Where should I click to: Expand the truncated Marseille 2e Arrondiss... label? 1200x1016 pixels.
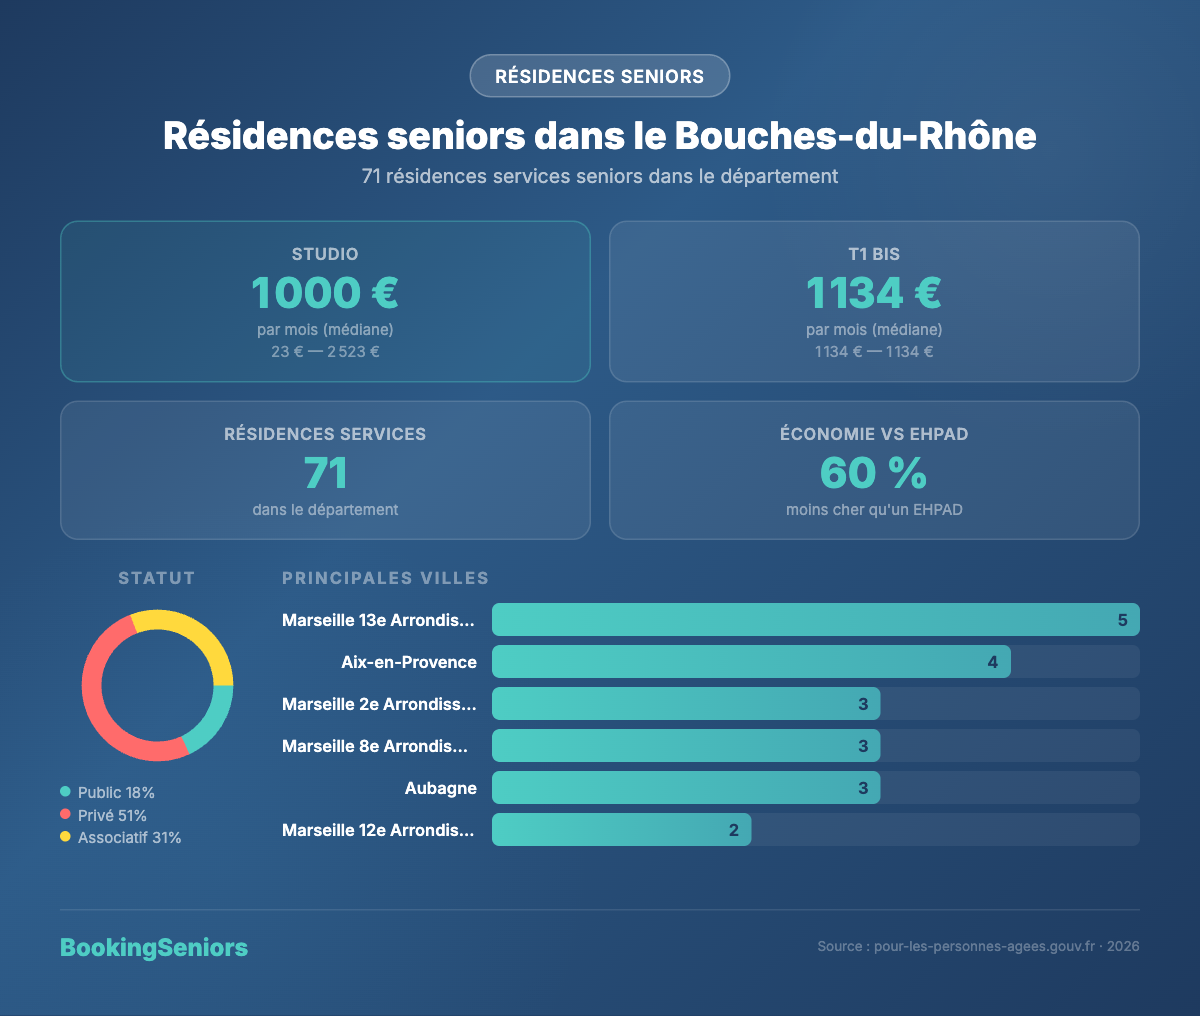379,704
